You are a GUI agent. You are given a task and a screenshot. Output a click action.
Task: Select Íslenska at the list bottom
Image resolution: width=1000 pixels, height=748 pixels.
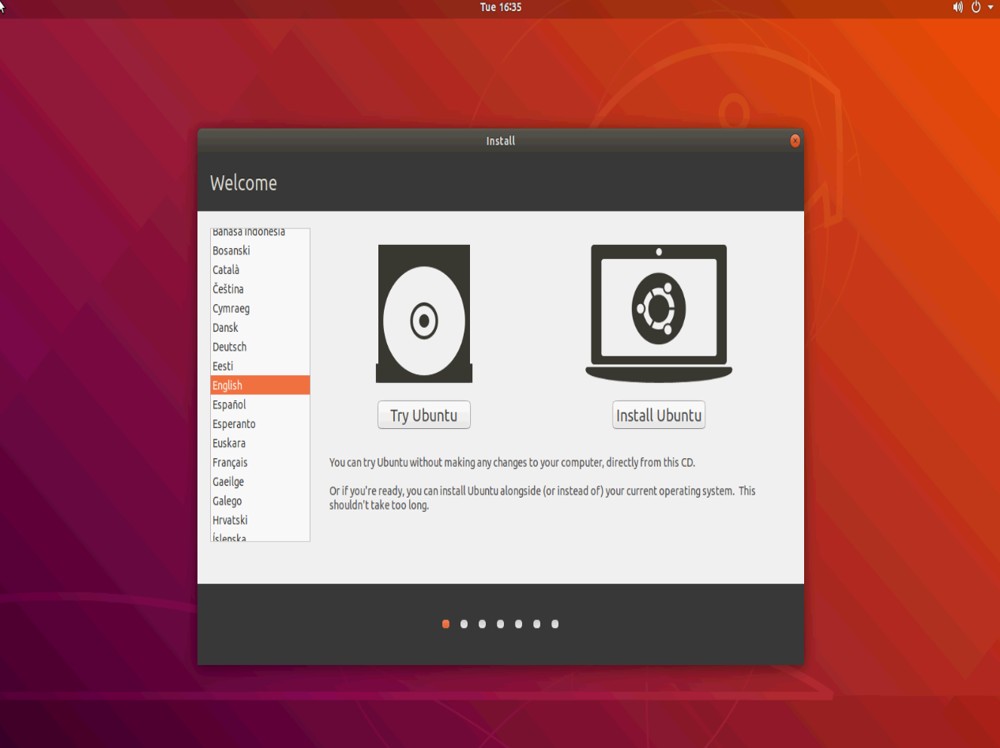click(x=260, y=536)
